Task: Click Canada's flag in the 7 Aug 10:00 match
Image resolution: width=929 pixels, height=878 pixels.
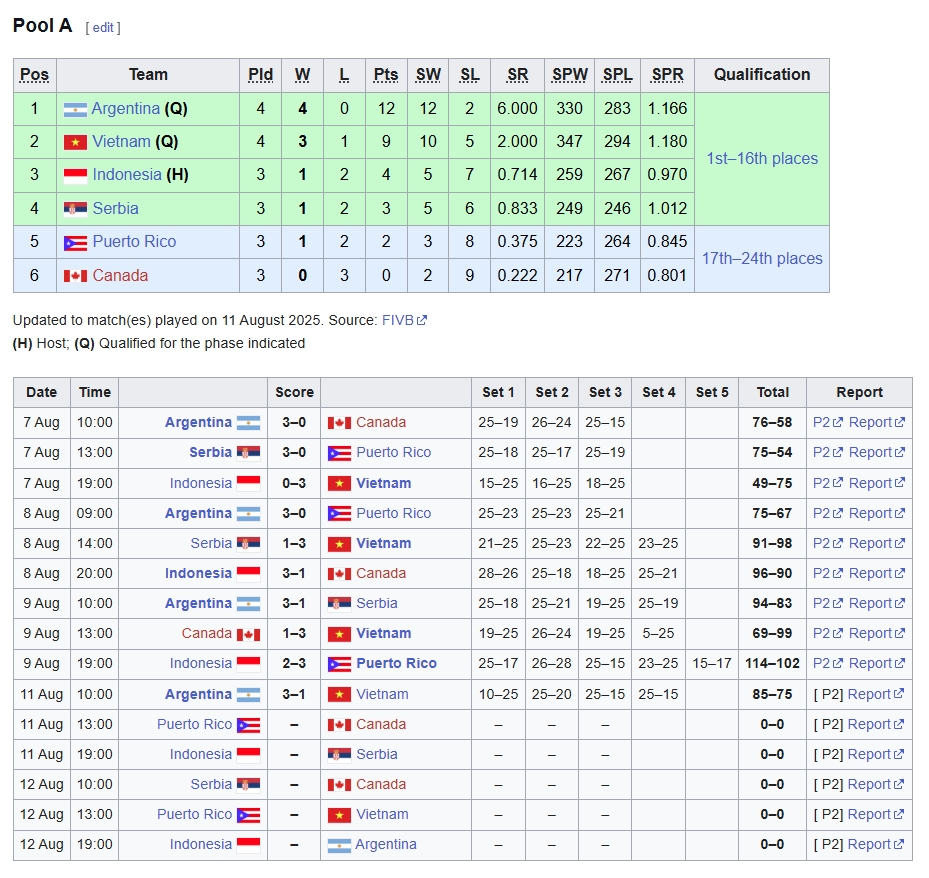Action: tap(339, 423)
